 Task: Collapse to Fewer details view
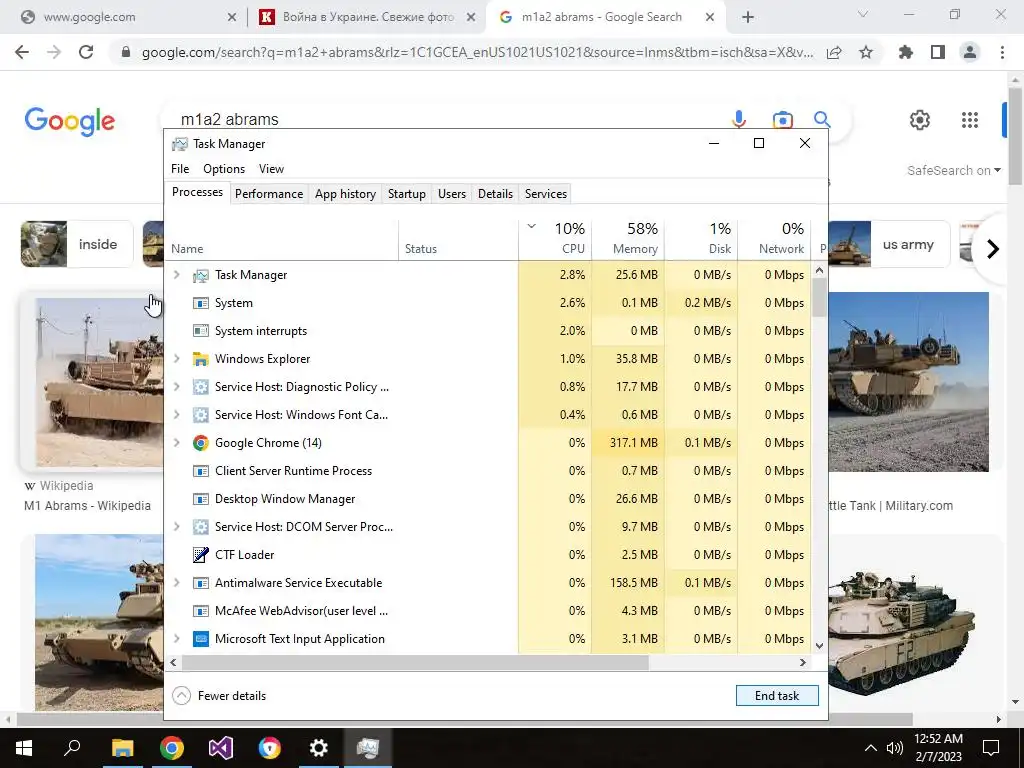(219, 696)
